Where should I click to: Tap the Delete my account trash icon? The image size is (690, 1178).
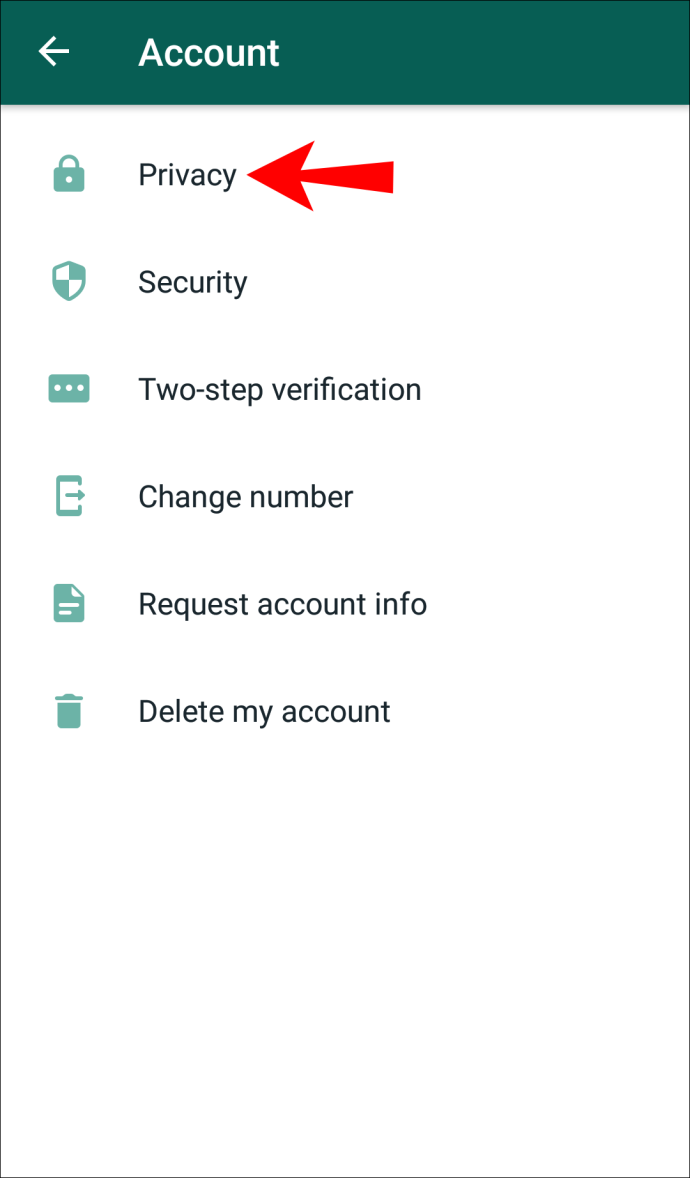69,711
